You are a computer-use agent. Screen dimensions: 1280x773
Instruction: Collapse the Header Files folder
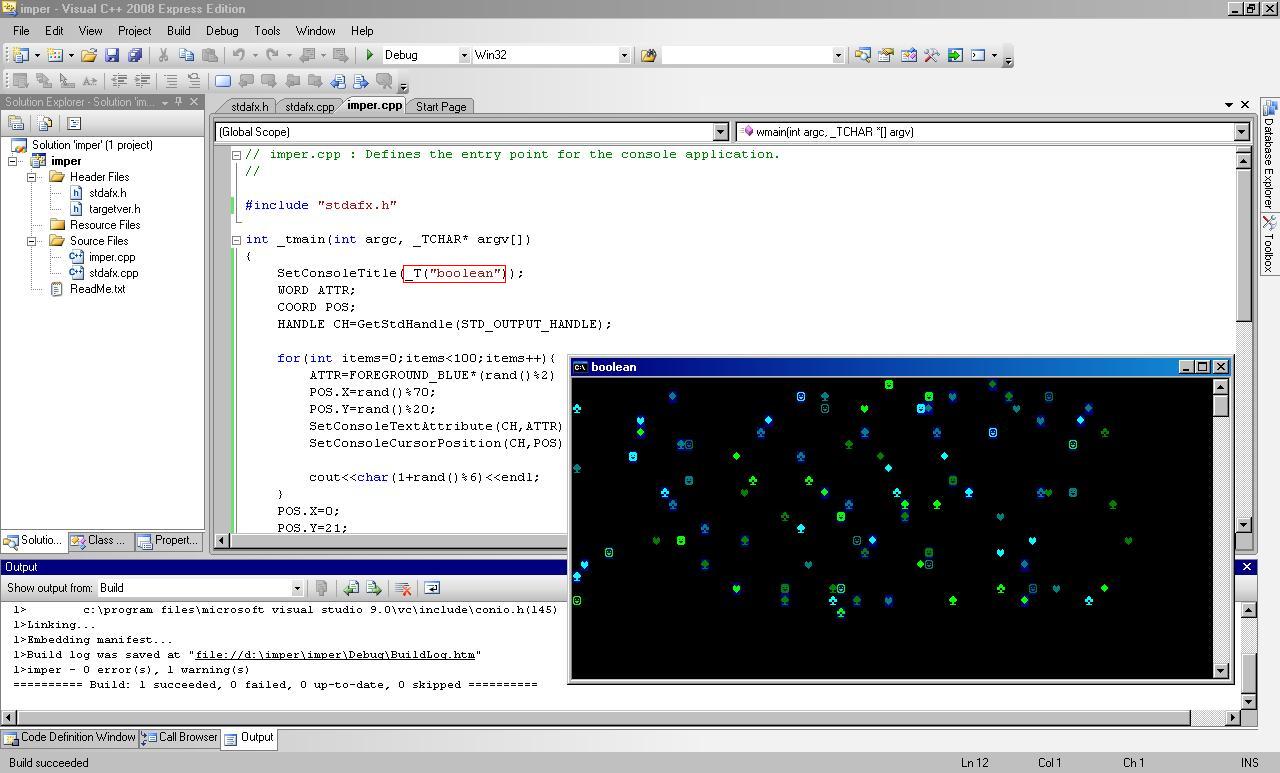click(32, 177)
